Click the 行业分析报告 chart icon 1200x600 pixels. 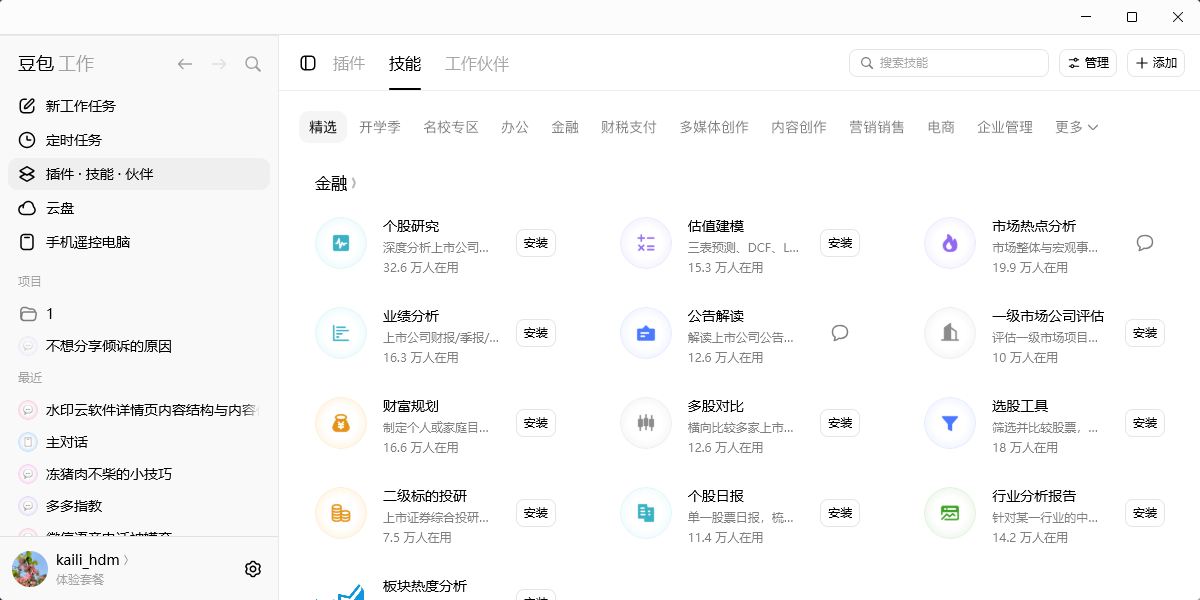click(x=950, y=513)
